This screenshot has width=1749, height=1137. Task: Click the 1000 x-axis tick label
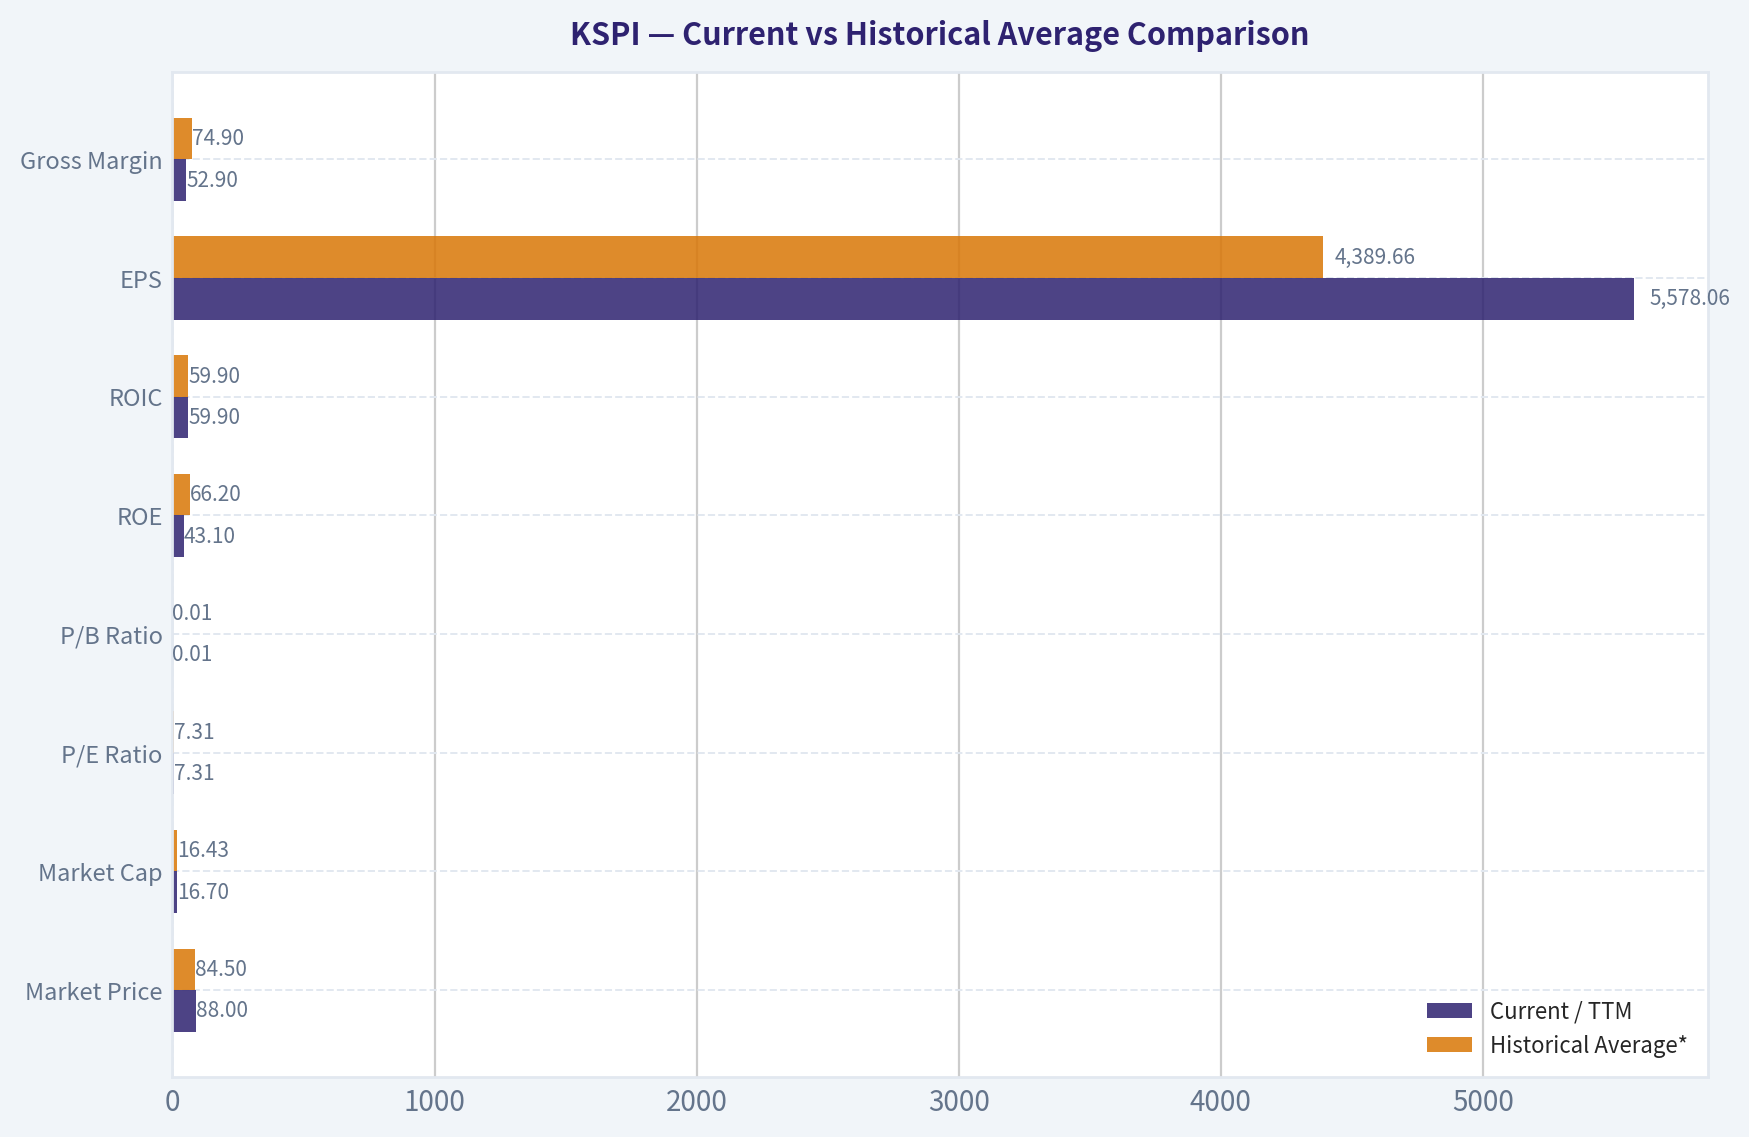[435, 1102]
